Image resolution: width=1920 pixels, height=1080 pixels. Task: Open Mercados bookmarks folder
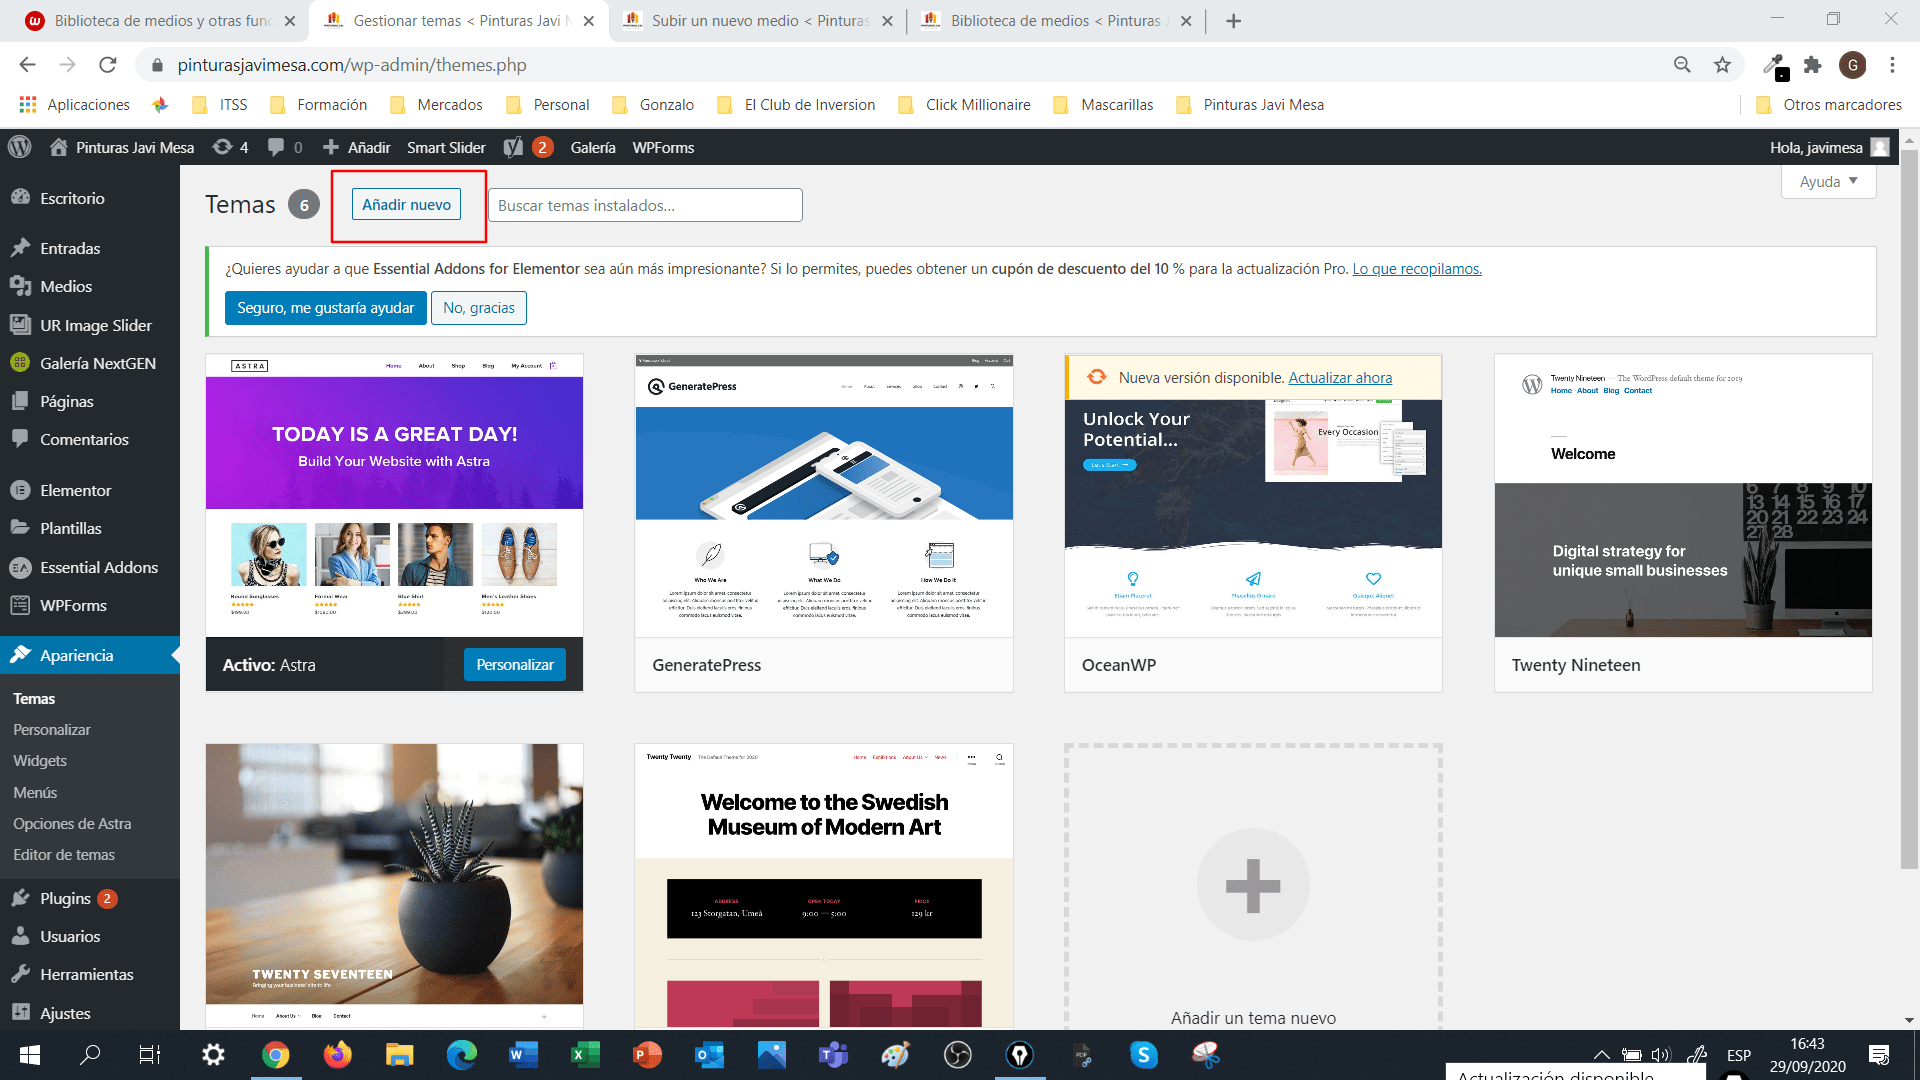tap(436, 105)
